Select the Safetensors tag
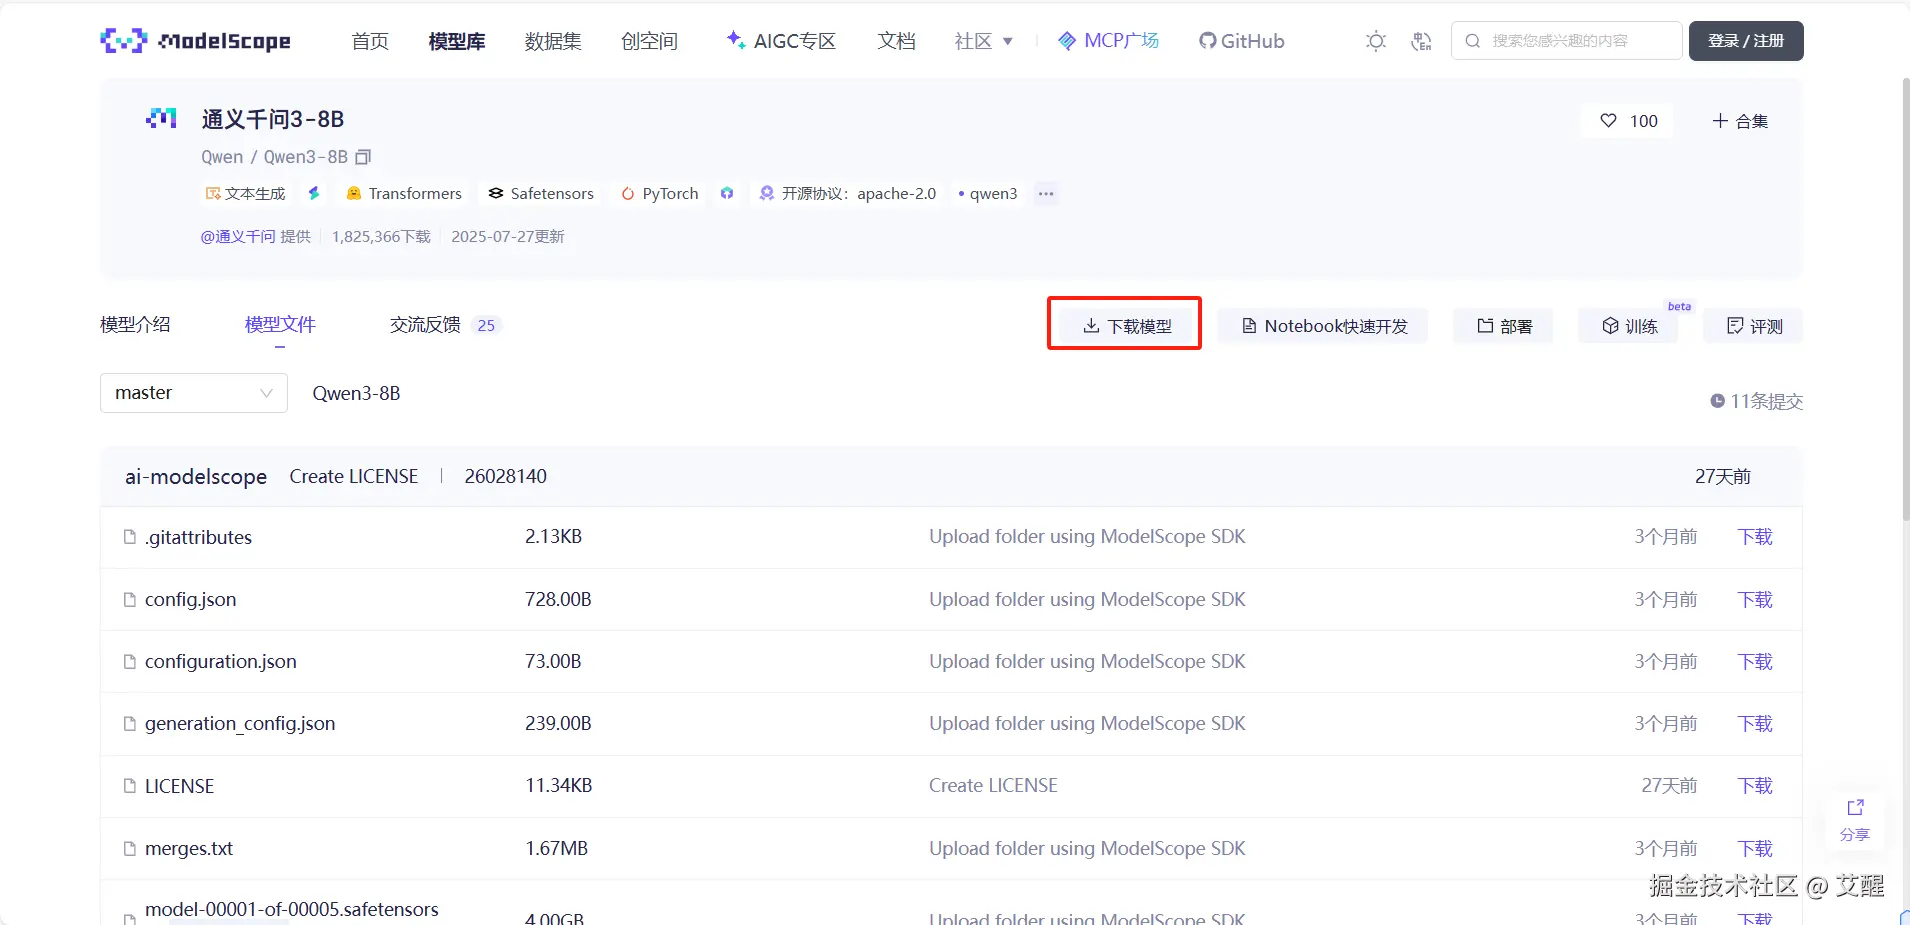1910x925 pixels. (x=541, y=193)
